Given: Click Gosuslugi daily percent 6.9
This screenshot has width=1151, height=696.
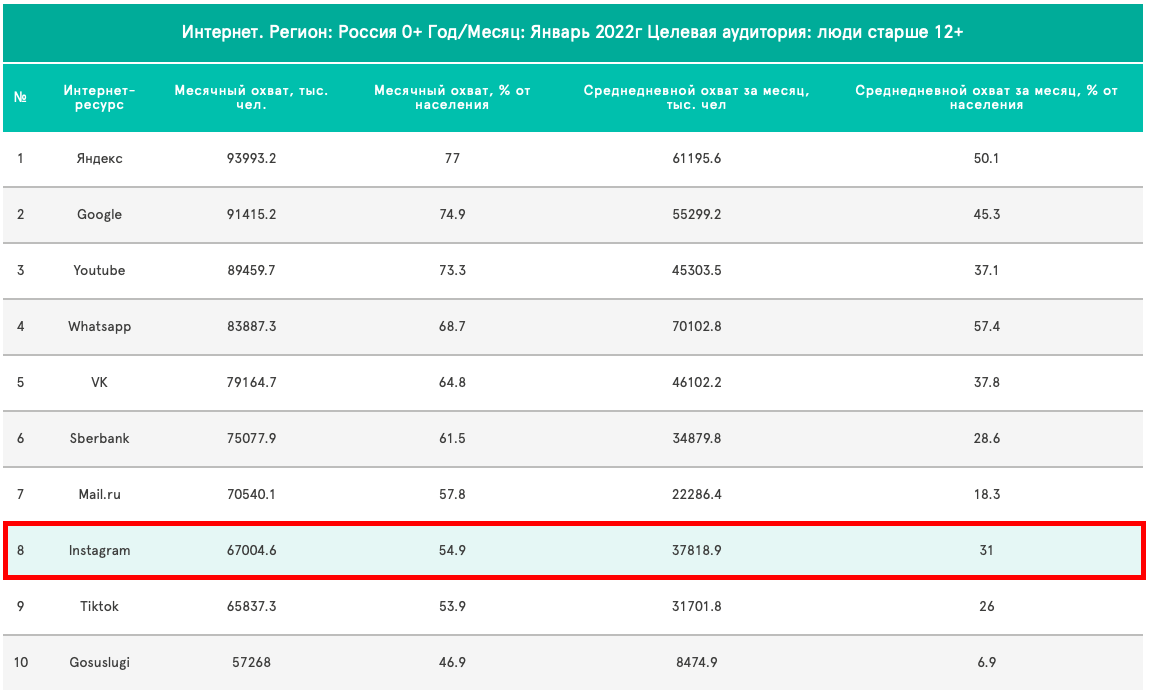Looking at the screenshot, I should [x=987, y=662].
